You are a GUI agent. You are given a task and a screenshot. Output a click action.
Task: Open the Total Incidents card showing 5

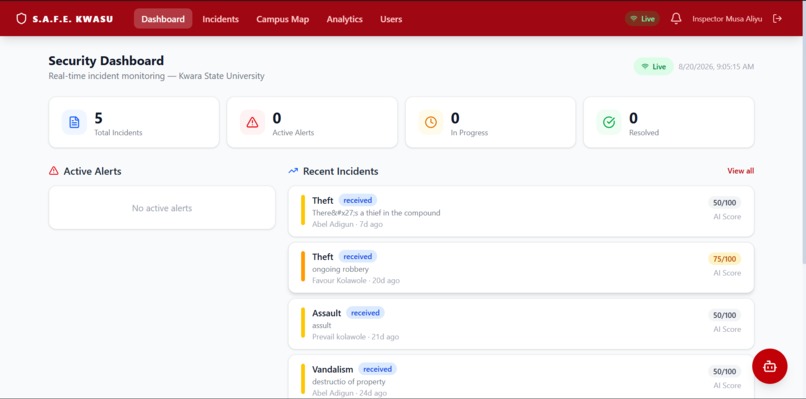(x=134, y=122)
